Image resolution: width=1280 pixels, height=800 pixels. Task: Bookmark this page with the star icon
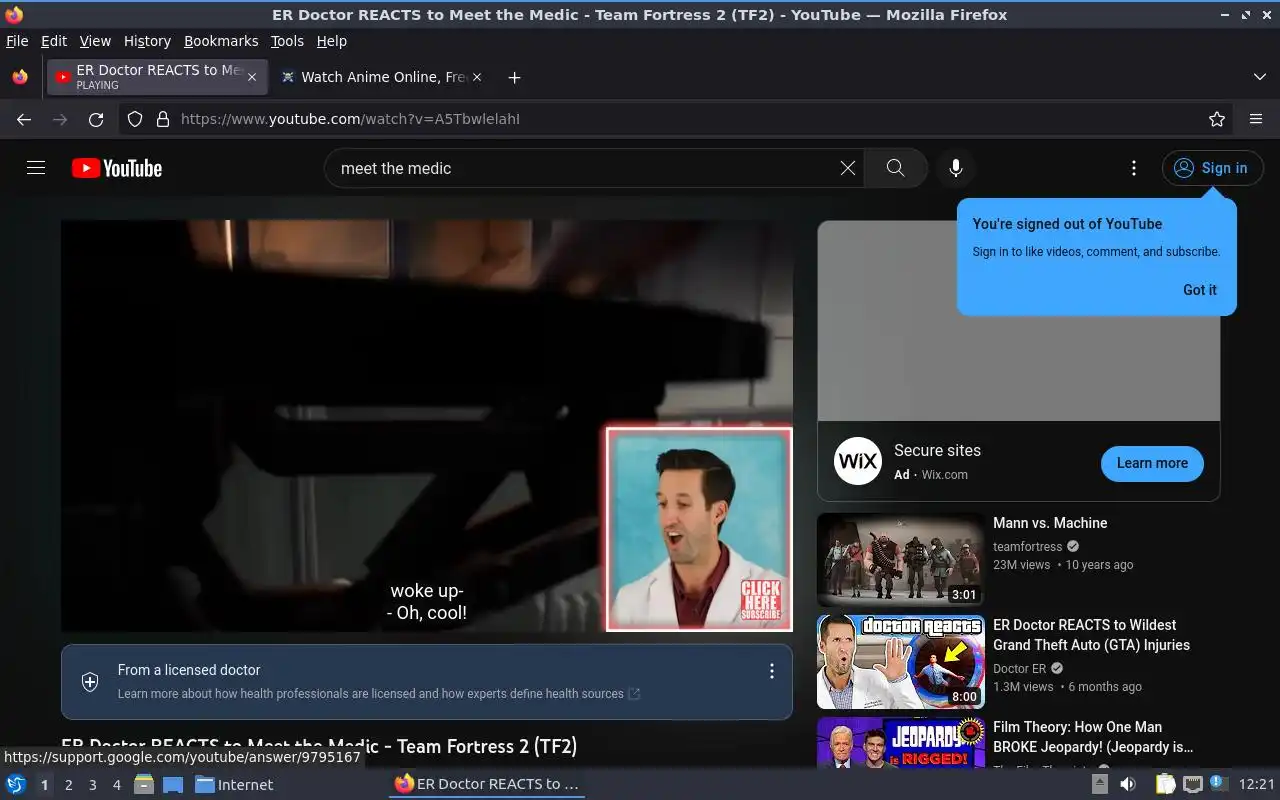tap(1217, 119)
